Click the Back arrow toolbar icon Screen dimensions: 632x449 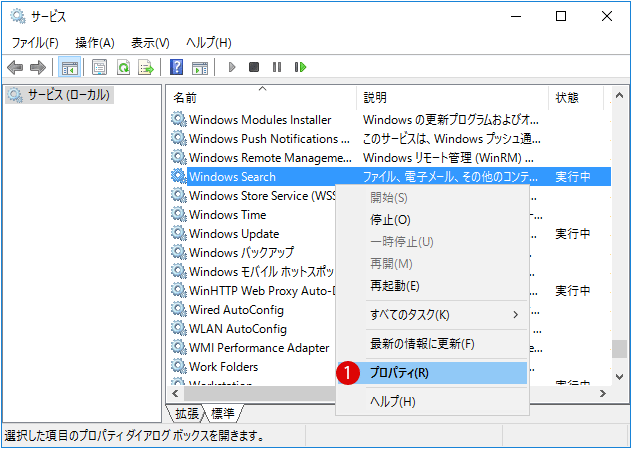15,67
